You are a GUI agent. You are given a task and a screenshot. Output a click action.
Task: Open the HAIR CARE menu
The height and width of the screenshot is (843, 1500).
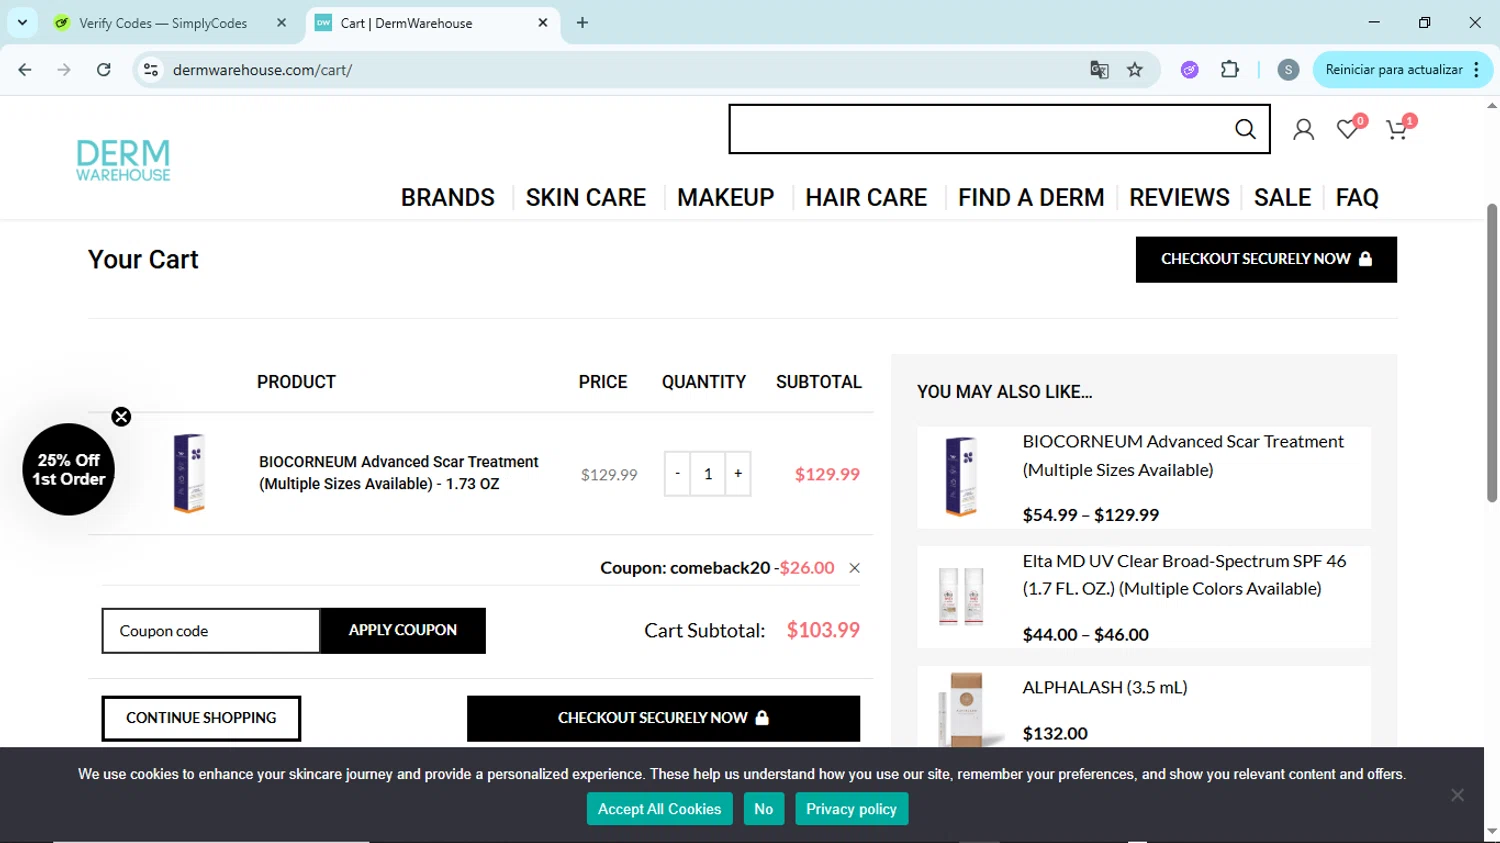[866, 198]
